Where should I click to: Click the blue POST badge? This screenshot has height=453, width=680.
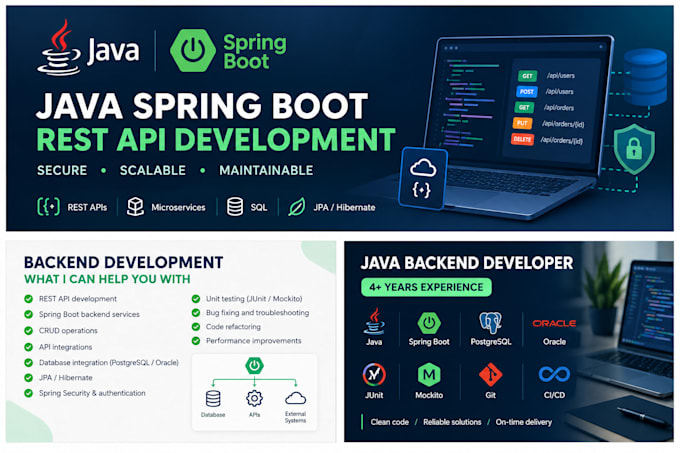point(526,91)
